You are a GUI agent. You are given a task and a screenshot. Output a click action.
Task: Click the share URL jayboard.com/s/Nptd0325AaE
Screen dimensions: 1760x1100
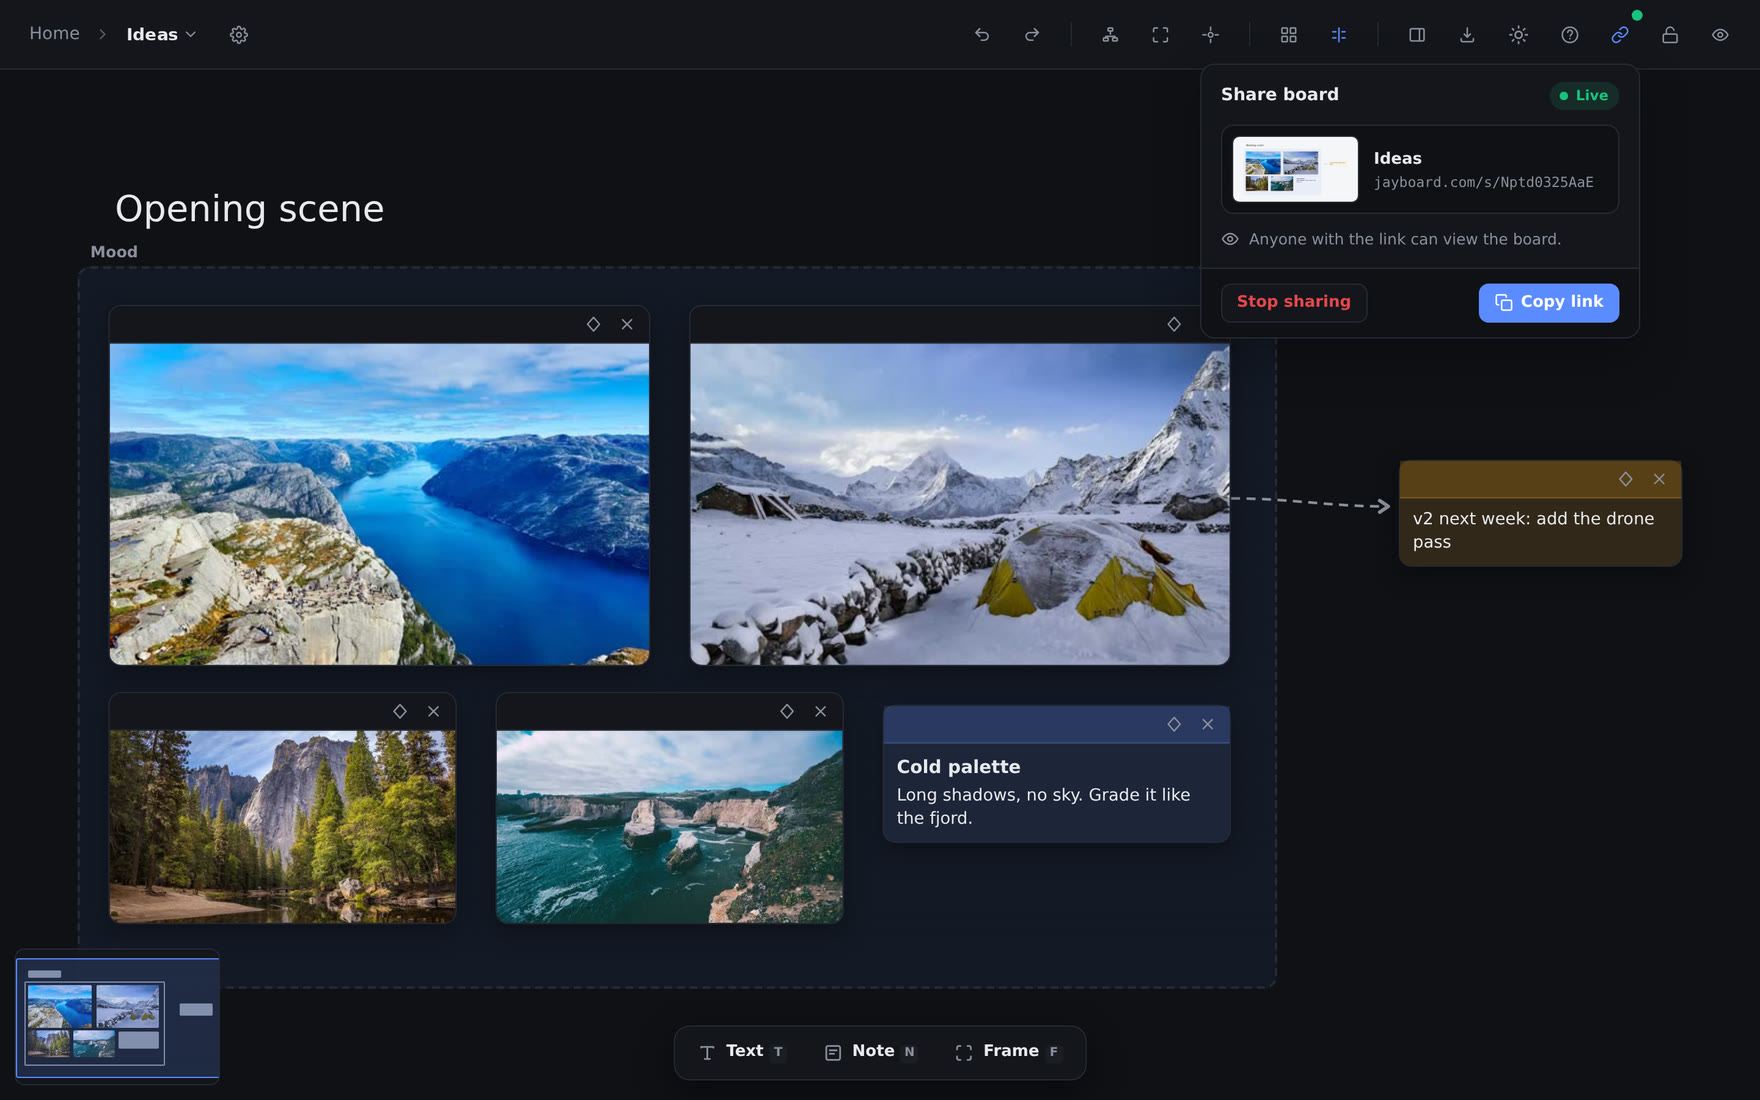tap(1483, 182)
